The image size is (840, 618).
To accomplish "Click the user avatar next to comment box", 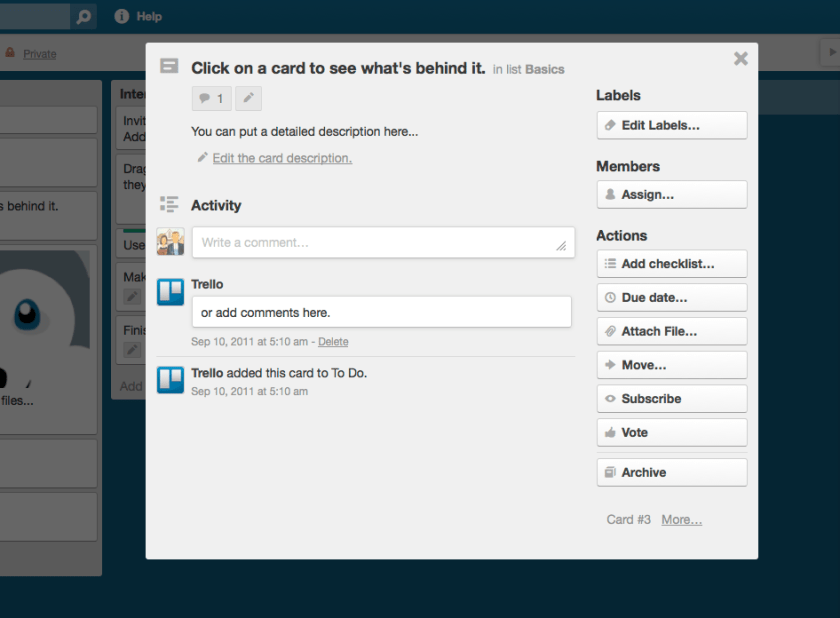I will pyautogui.click(x=170, y=242).
